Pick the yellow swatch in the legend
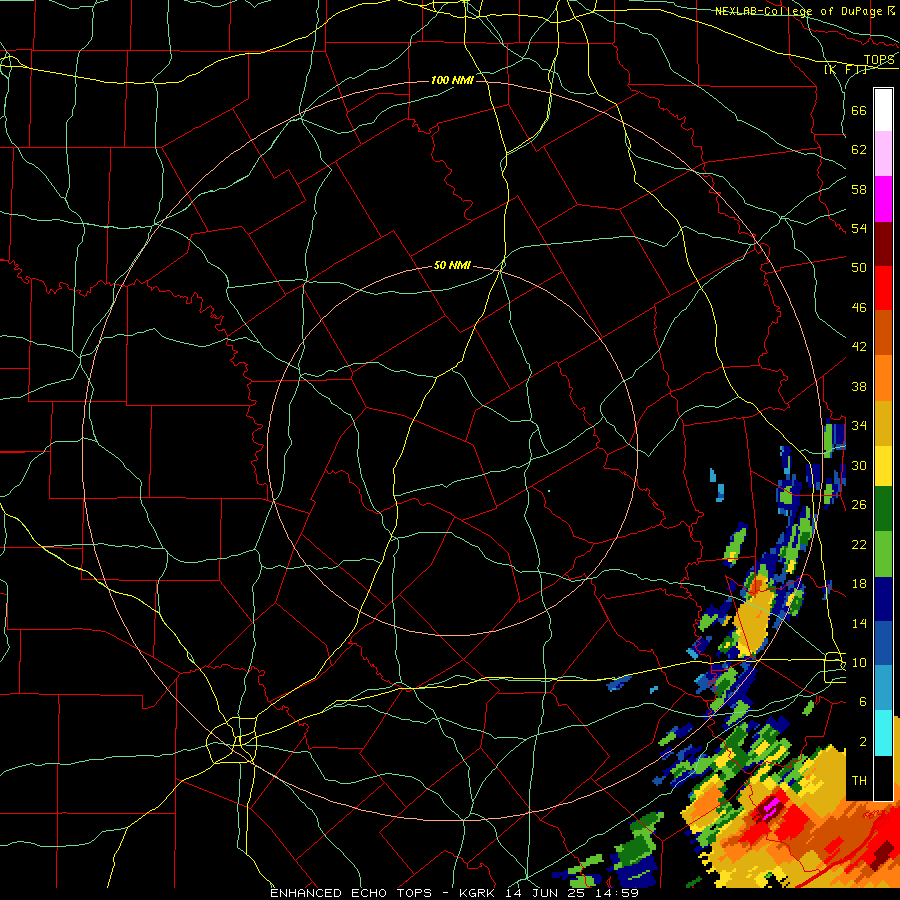 click(x=883, y=465)
